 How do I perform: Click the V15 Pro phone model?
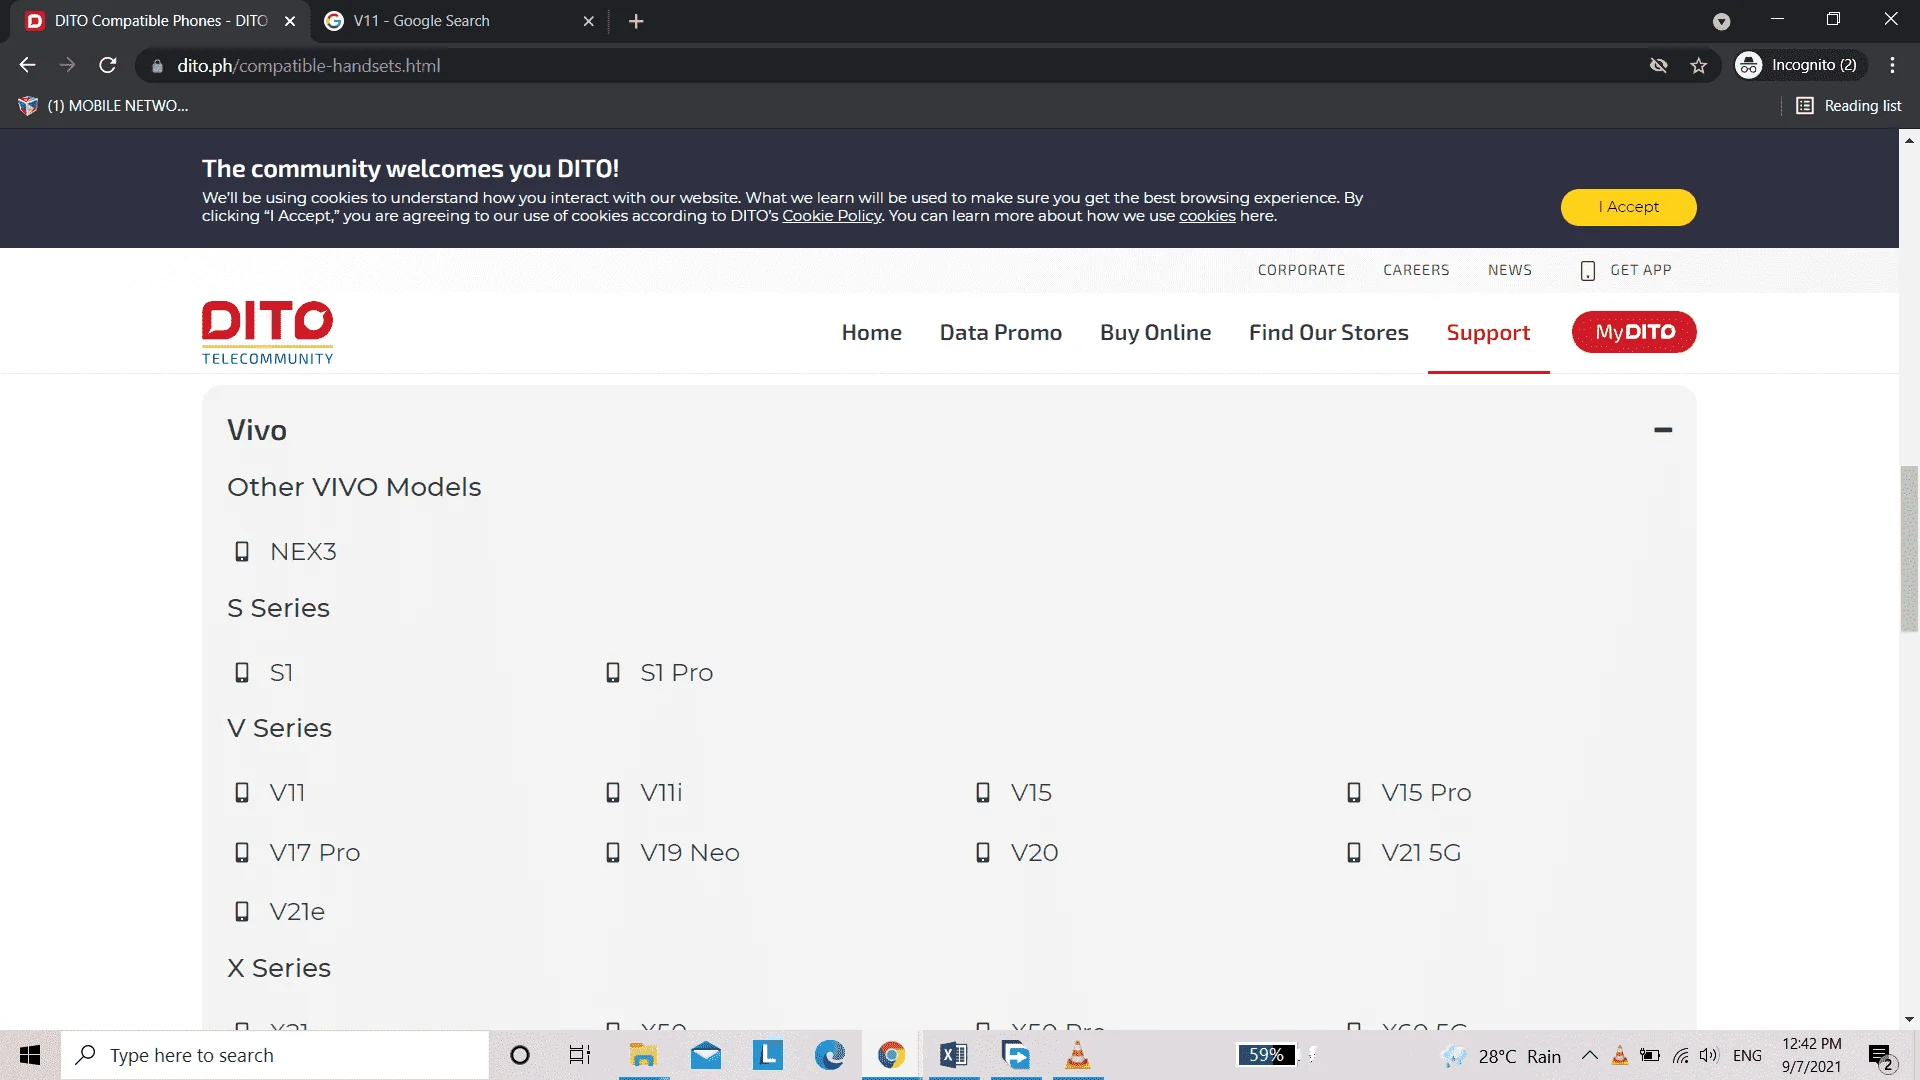(1426, 793)
